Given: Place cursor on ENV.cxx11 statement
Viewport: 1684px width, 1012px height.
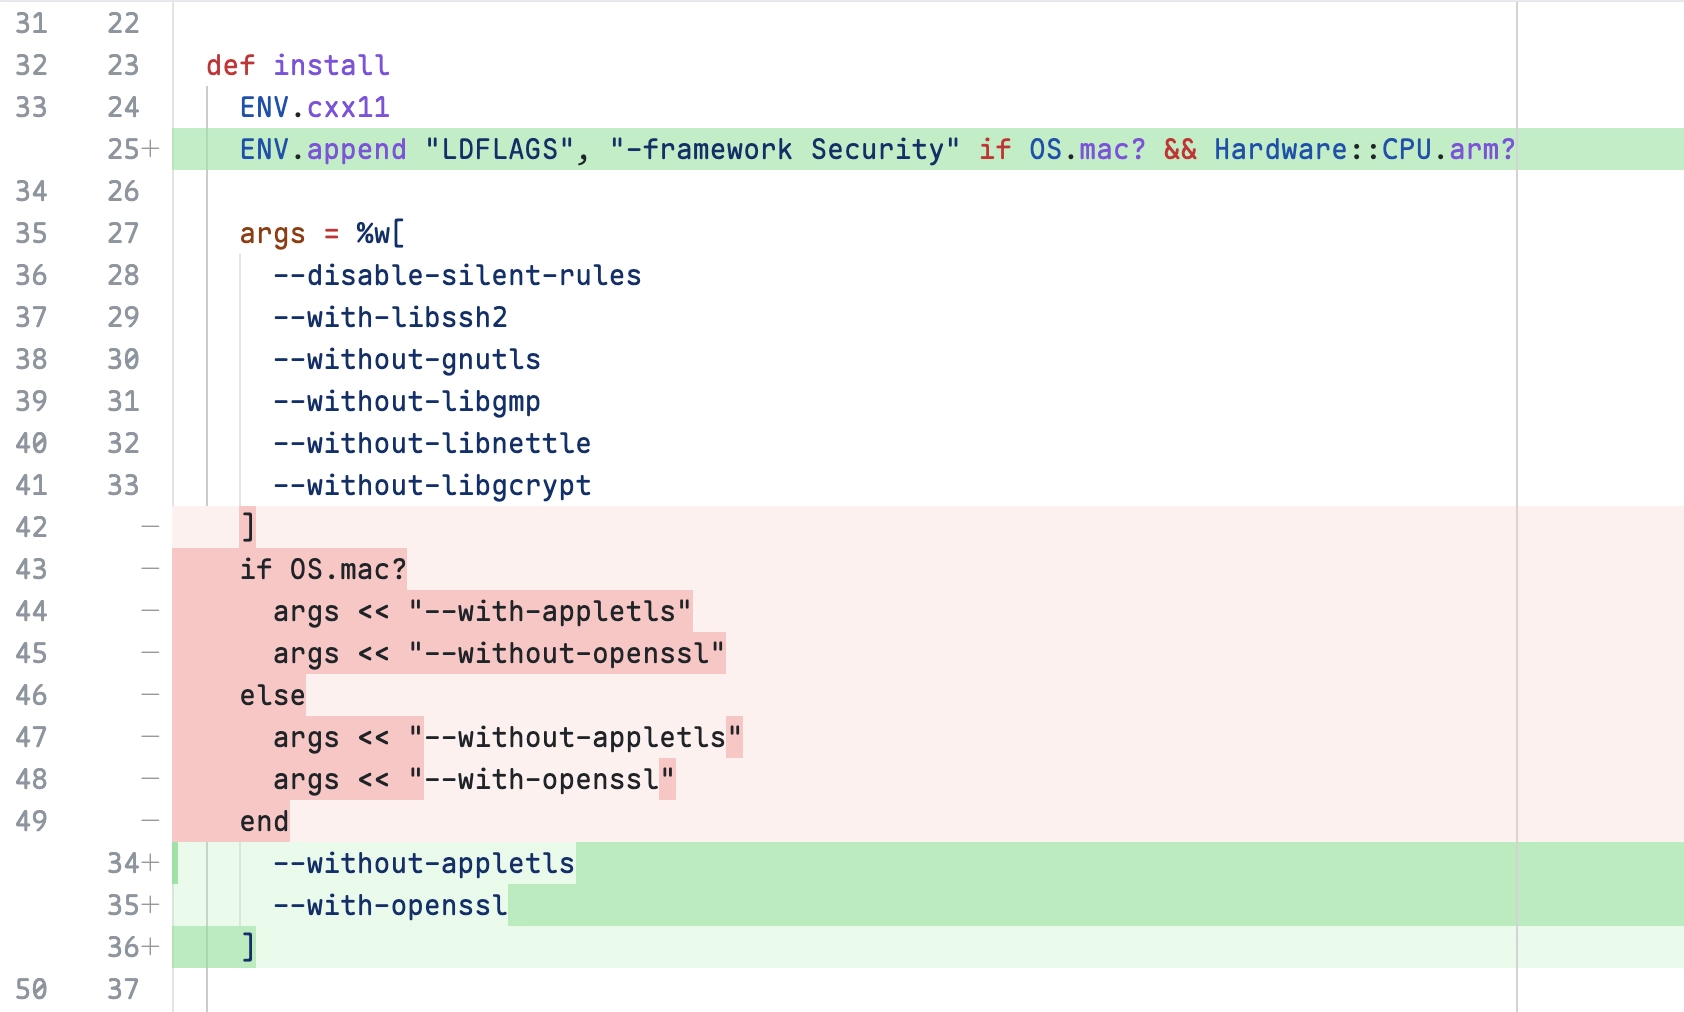Looking at the screenshot, I should coord(314,107).
